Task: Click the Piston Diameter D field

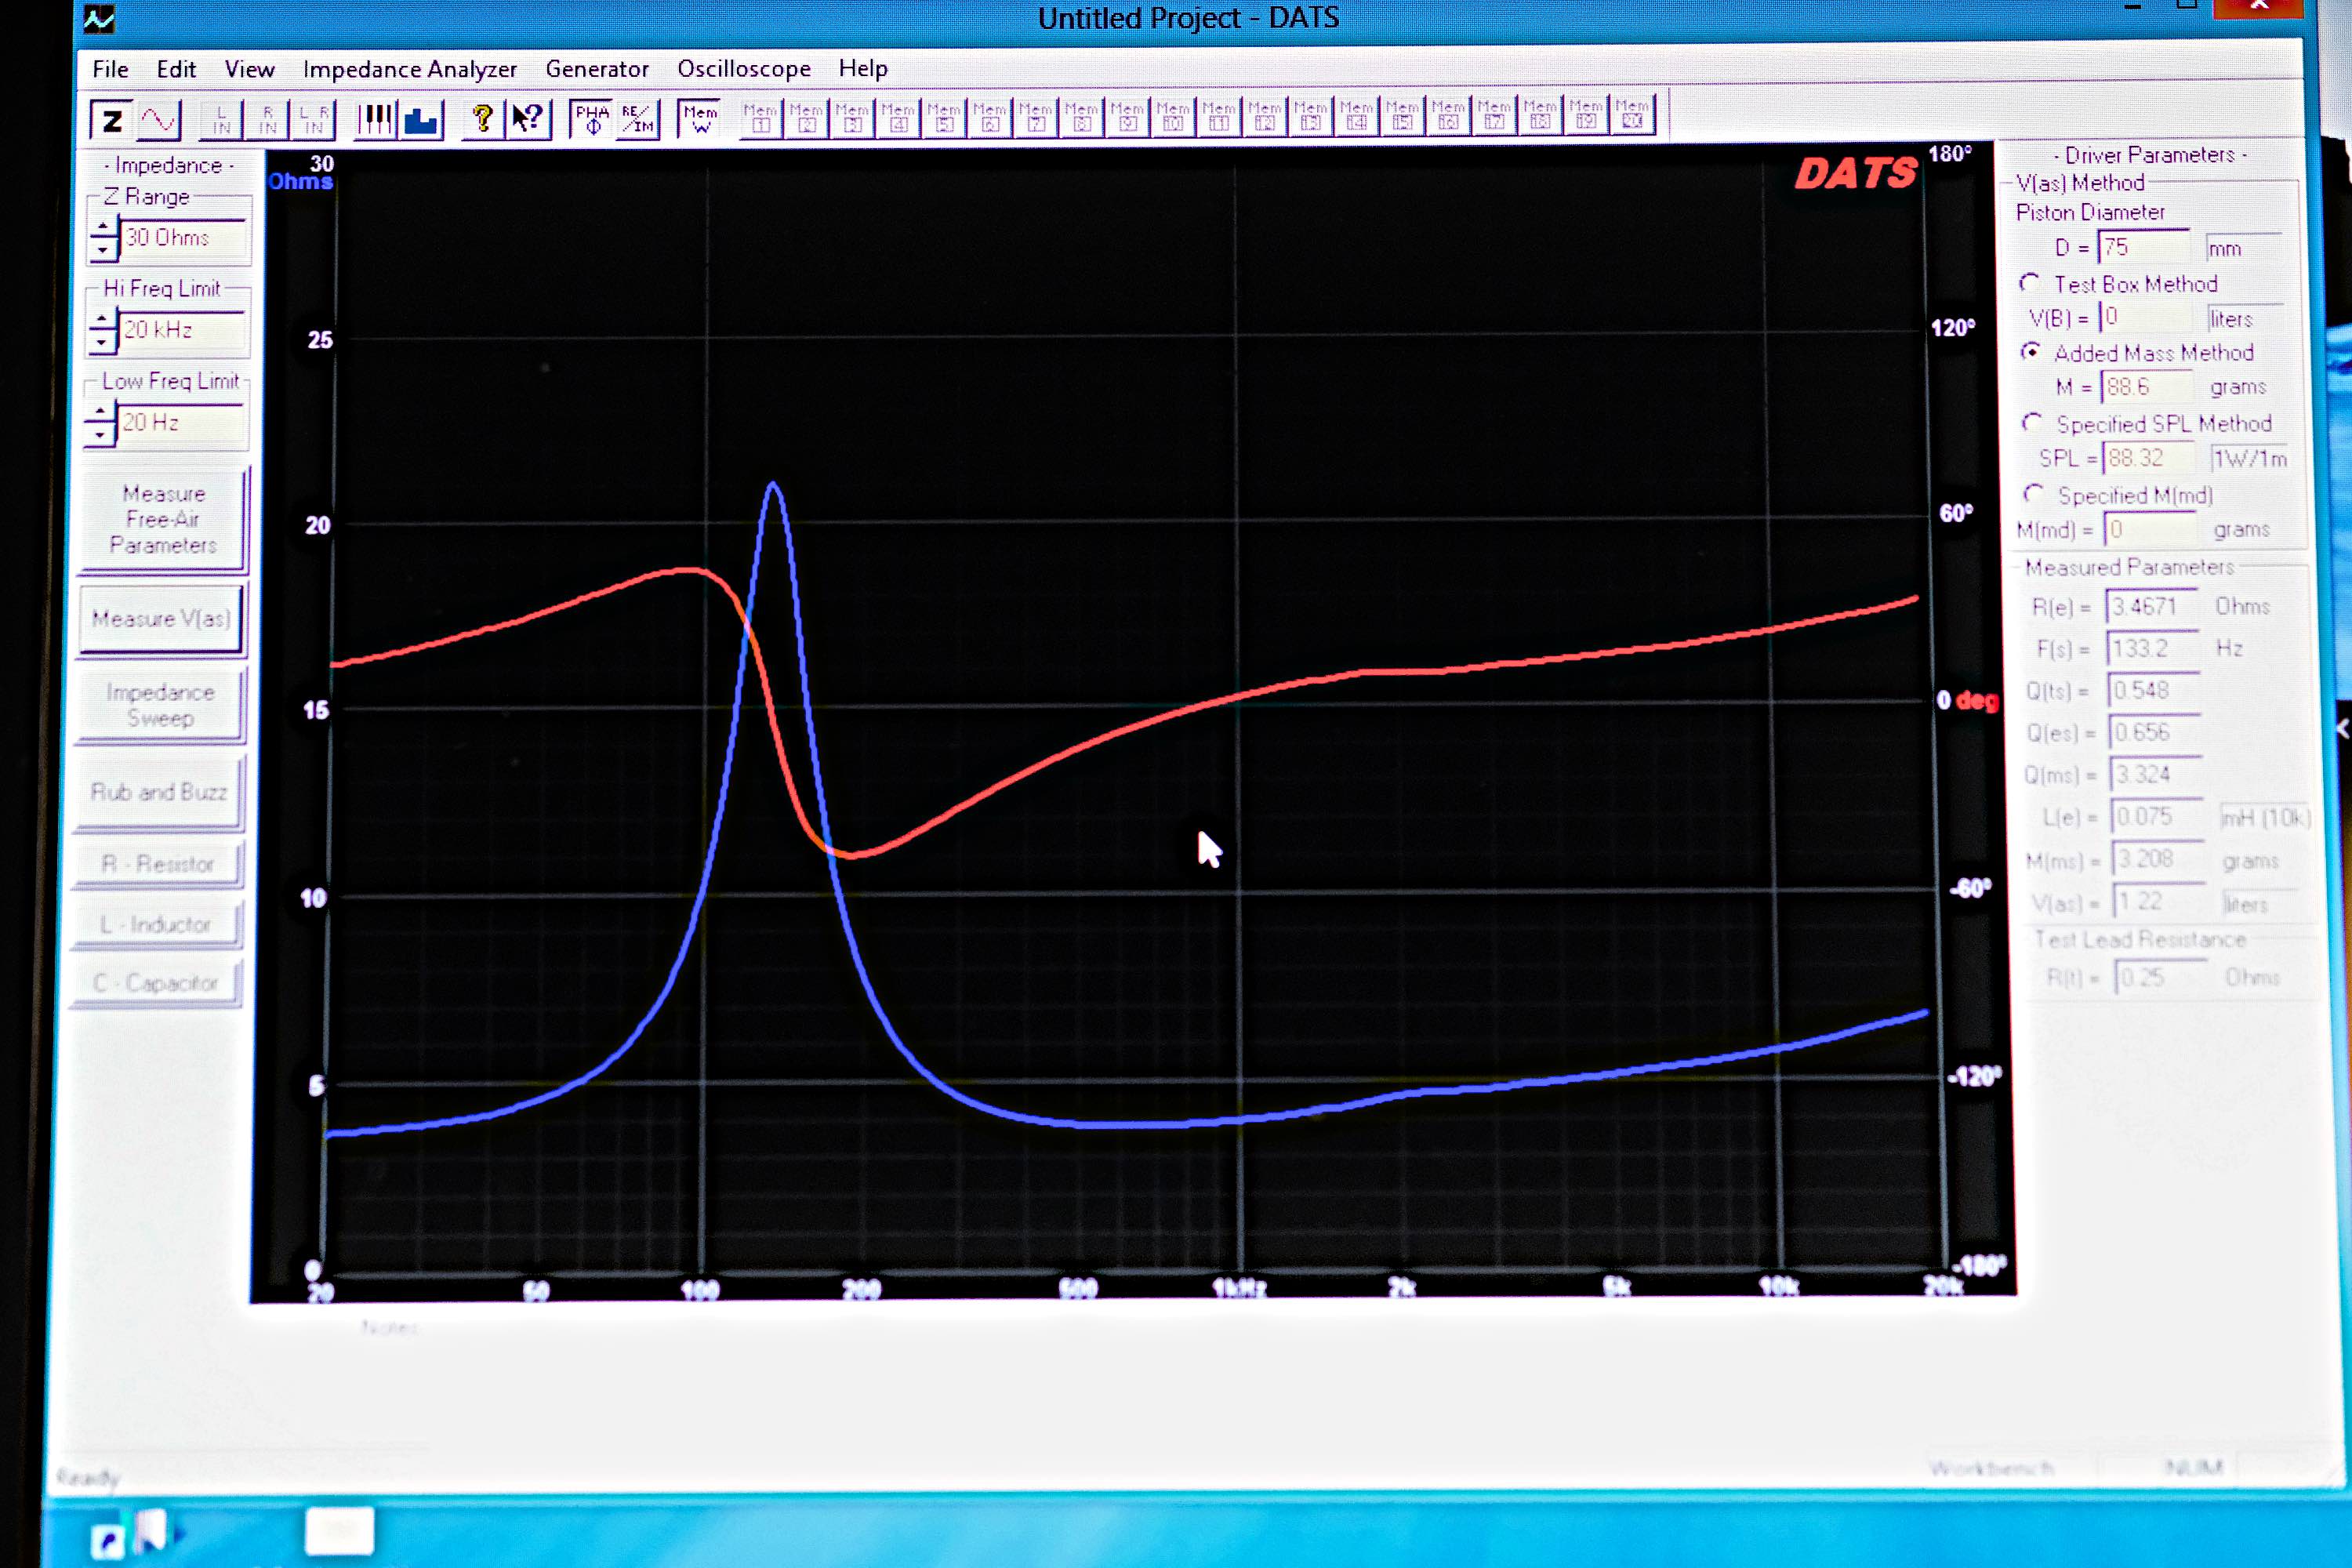Action: [x=2143, y=247]
